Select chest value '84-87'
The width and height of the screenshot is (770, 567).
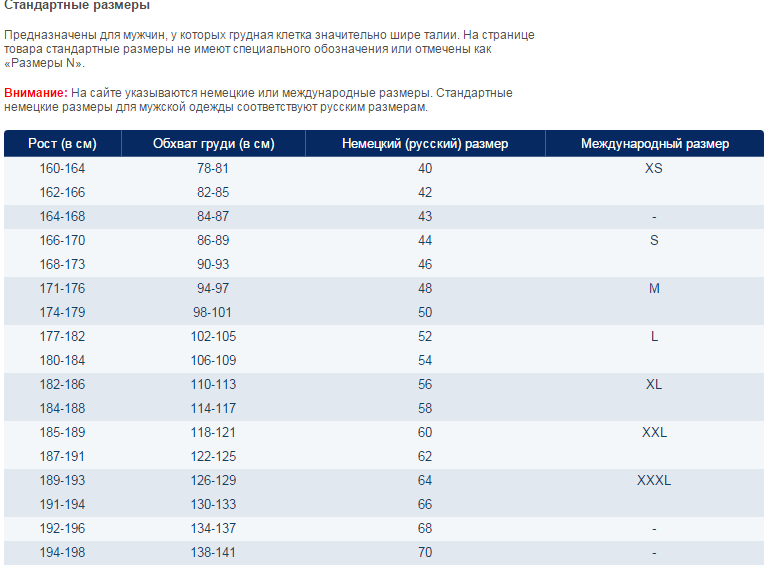(213, 216)
